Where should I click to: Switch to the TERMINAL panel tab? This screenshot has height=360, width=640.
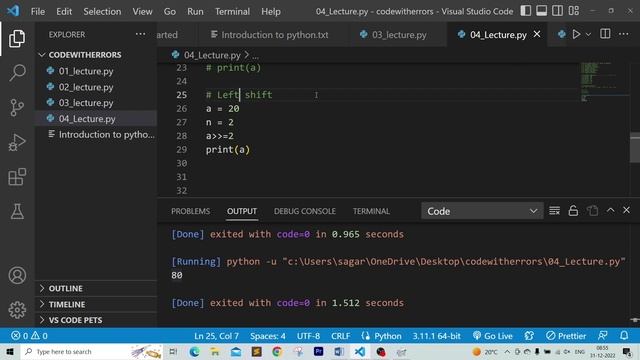click(x=371, y=211)
